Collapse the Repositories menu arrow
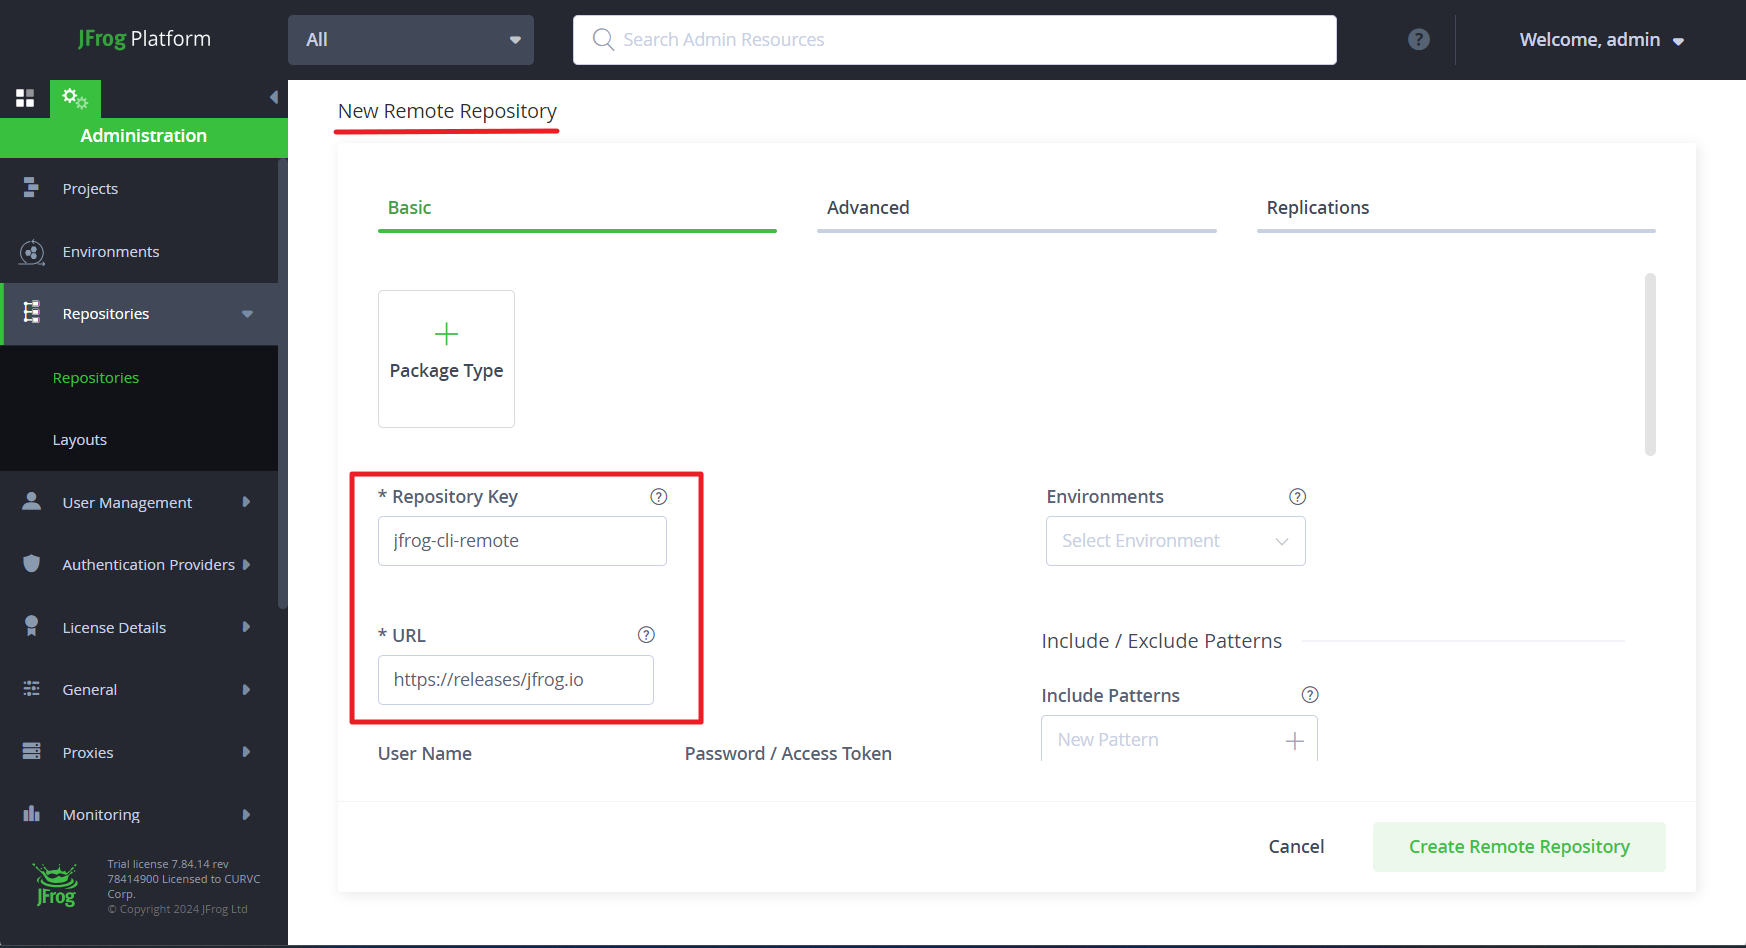The image size is (1746, 948). click(x=247, y=314)
